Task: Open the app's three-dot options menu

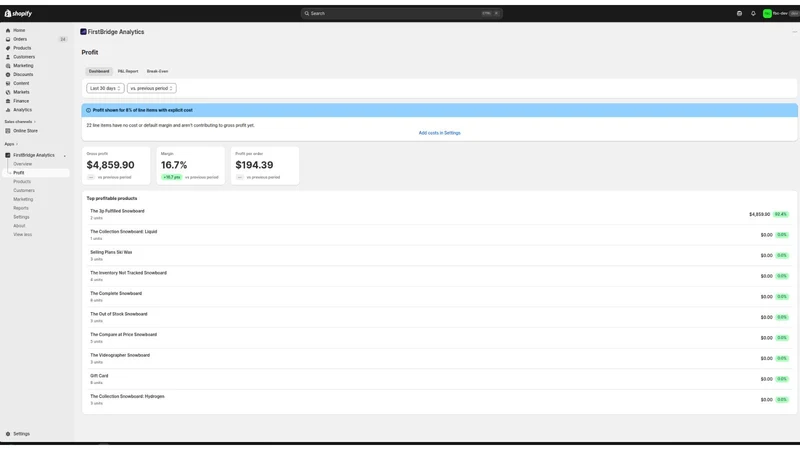Action: click(x=794, y=32)
